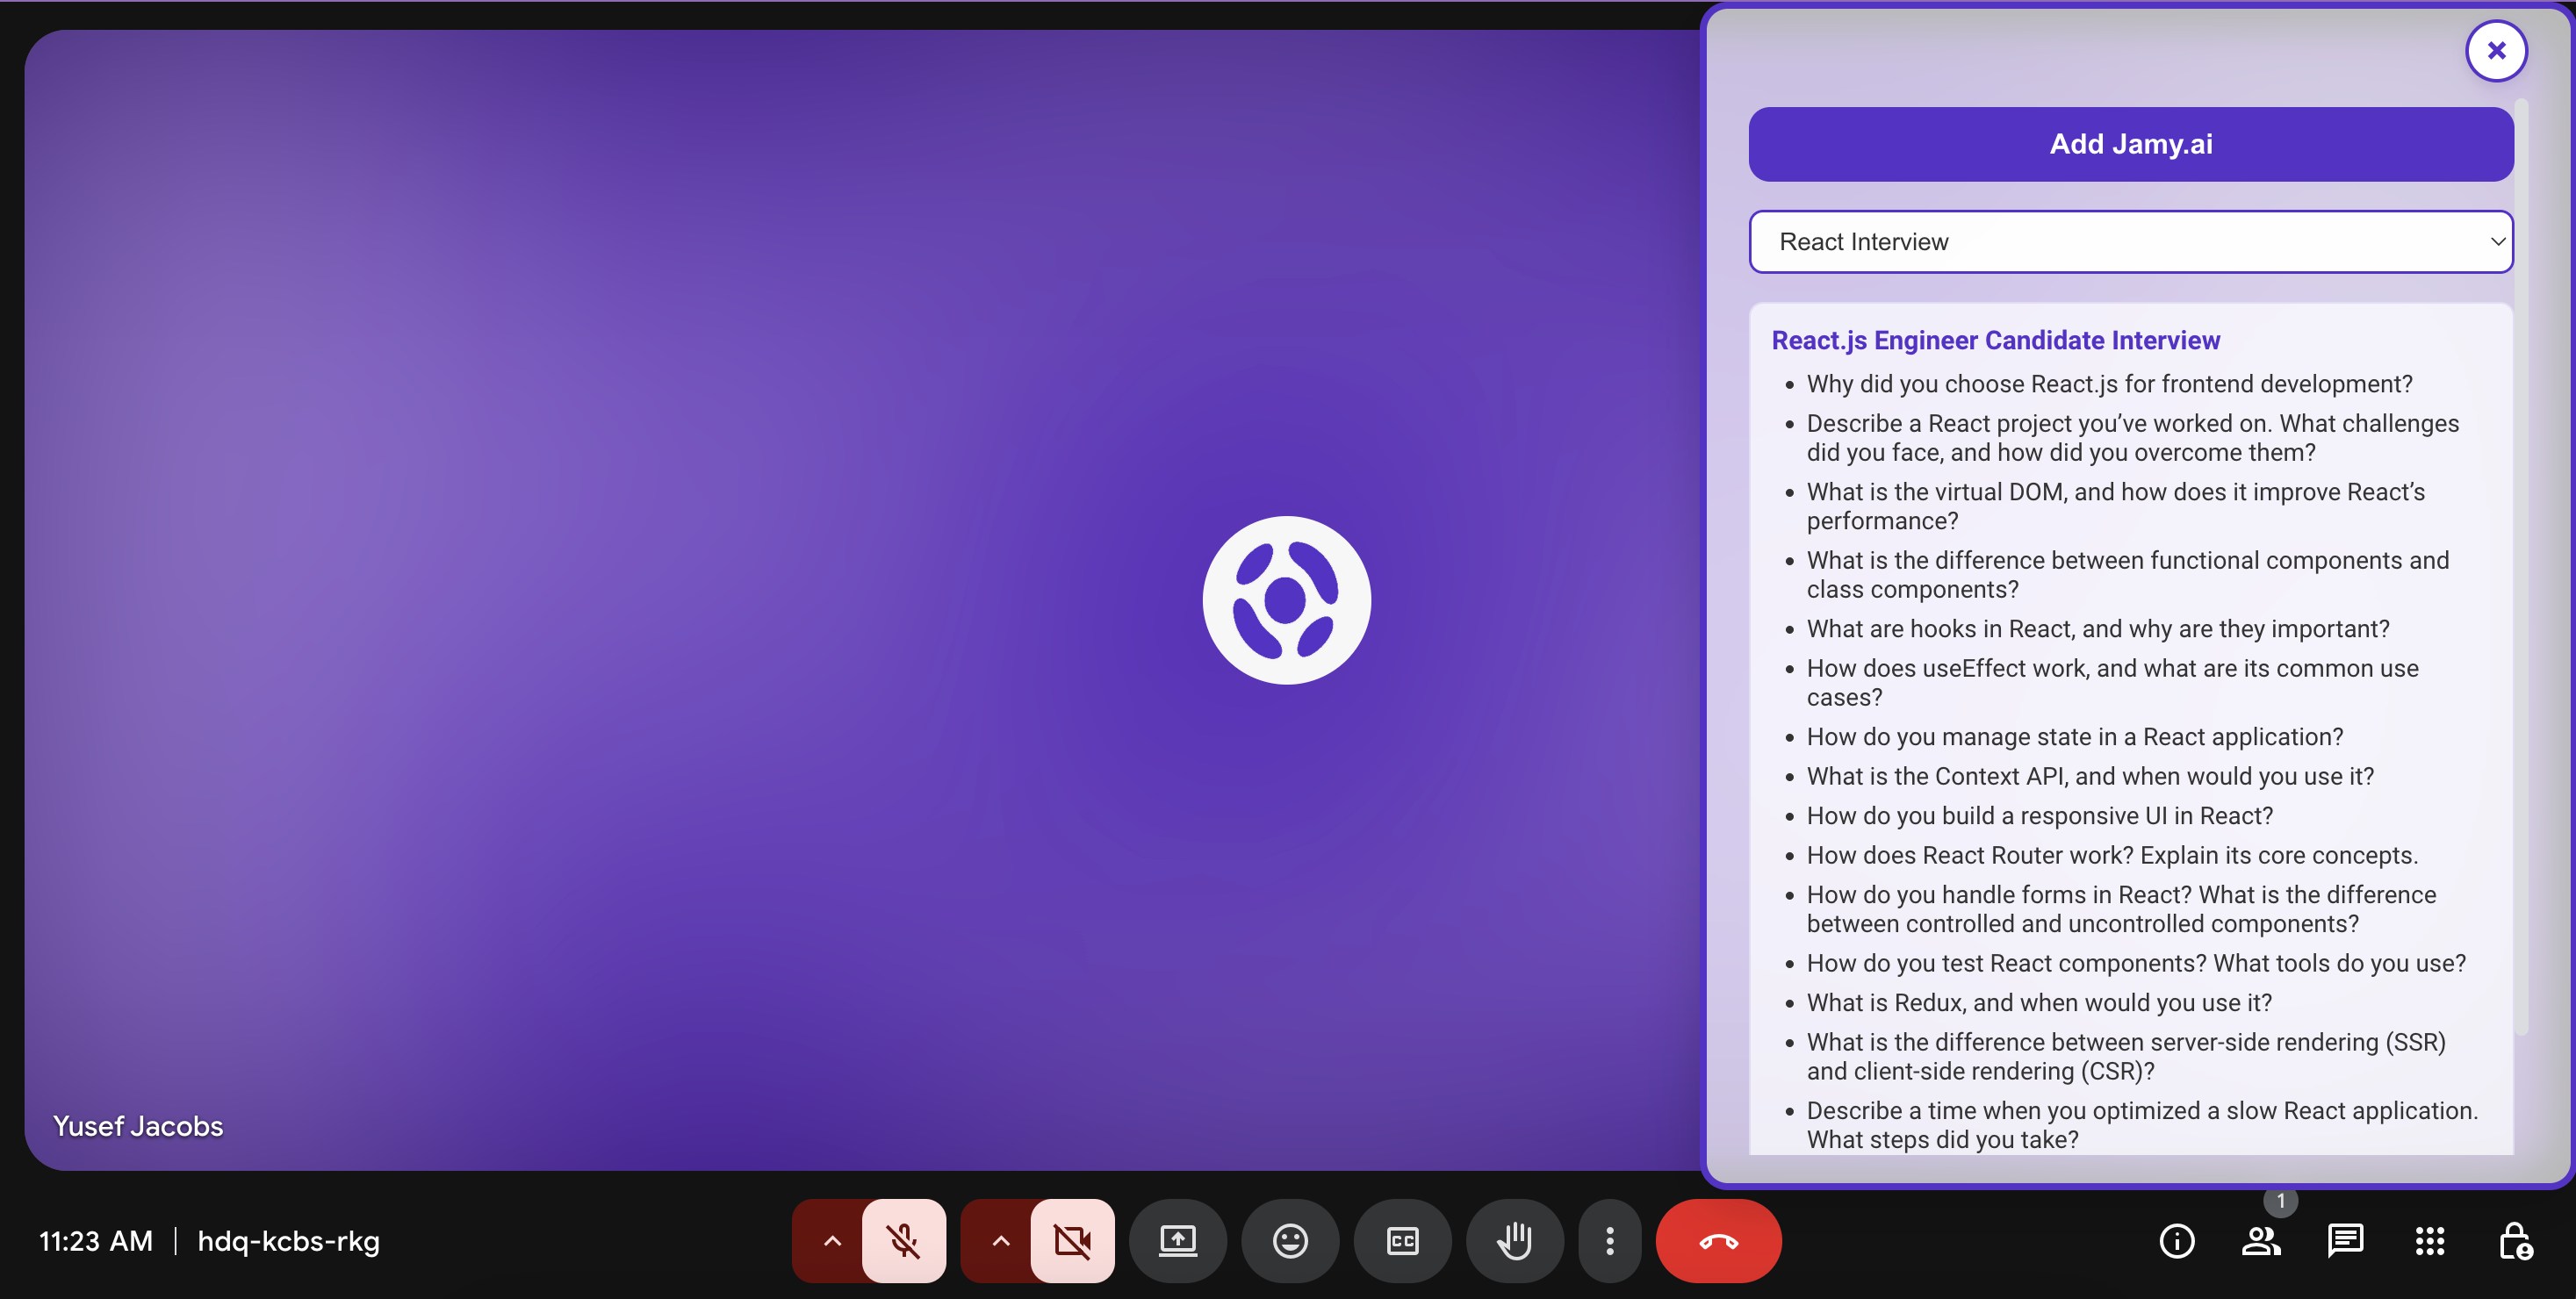Expand the React Interview dropdown
Viewport: 2576px width, 1299px height.
[2130, 242]
